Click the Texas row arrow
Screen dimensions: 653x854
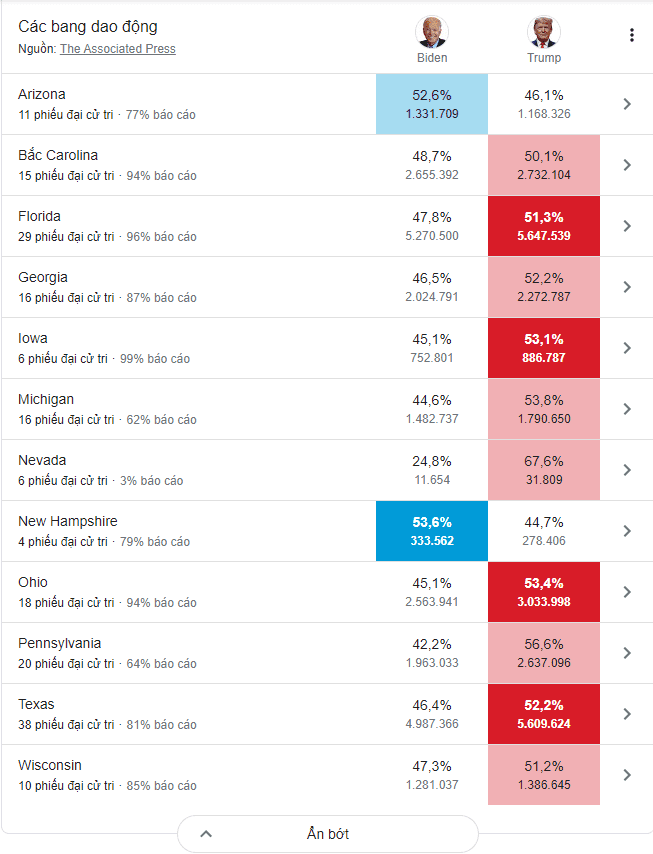(x=627, y=714)
